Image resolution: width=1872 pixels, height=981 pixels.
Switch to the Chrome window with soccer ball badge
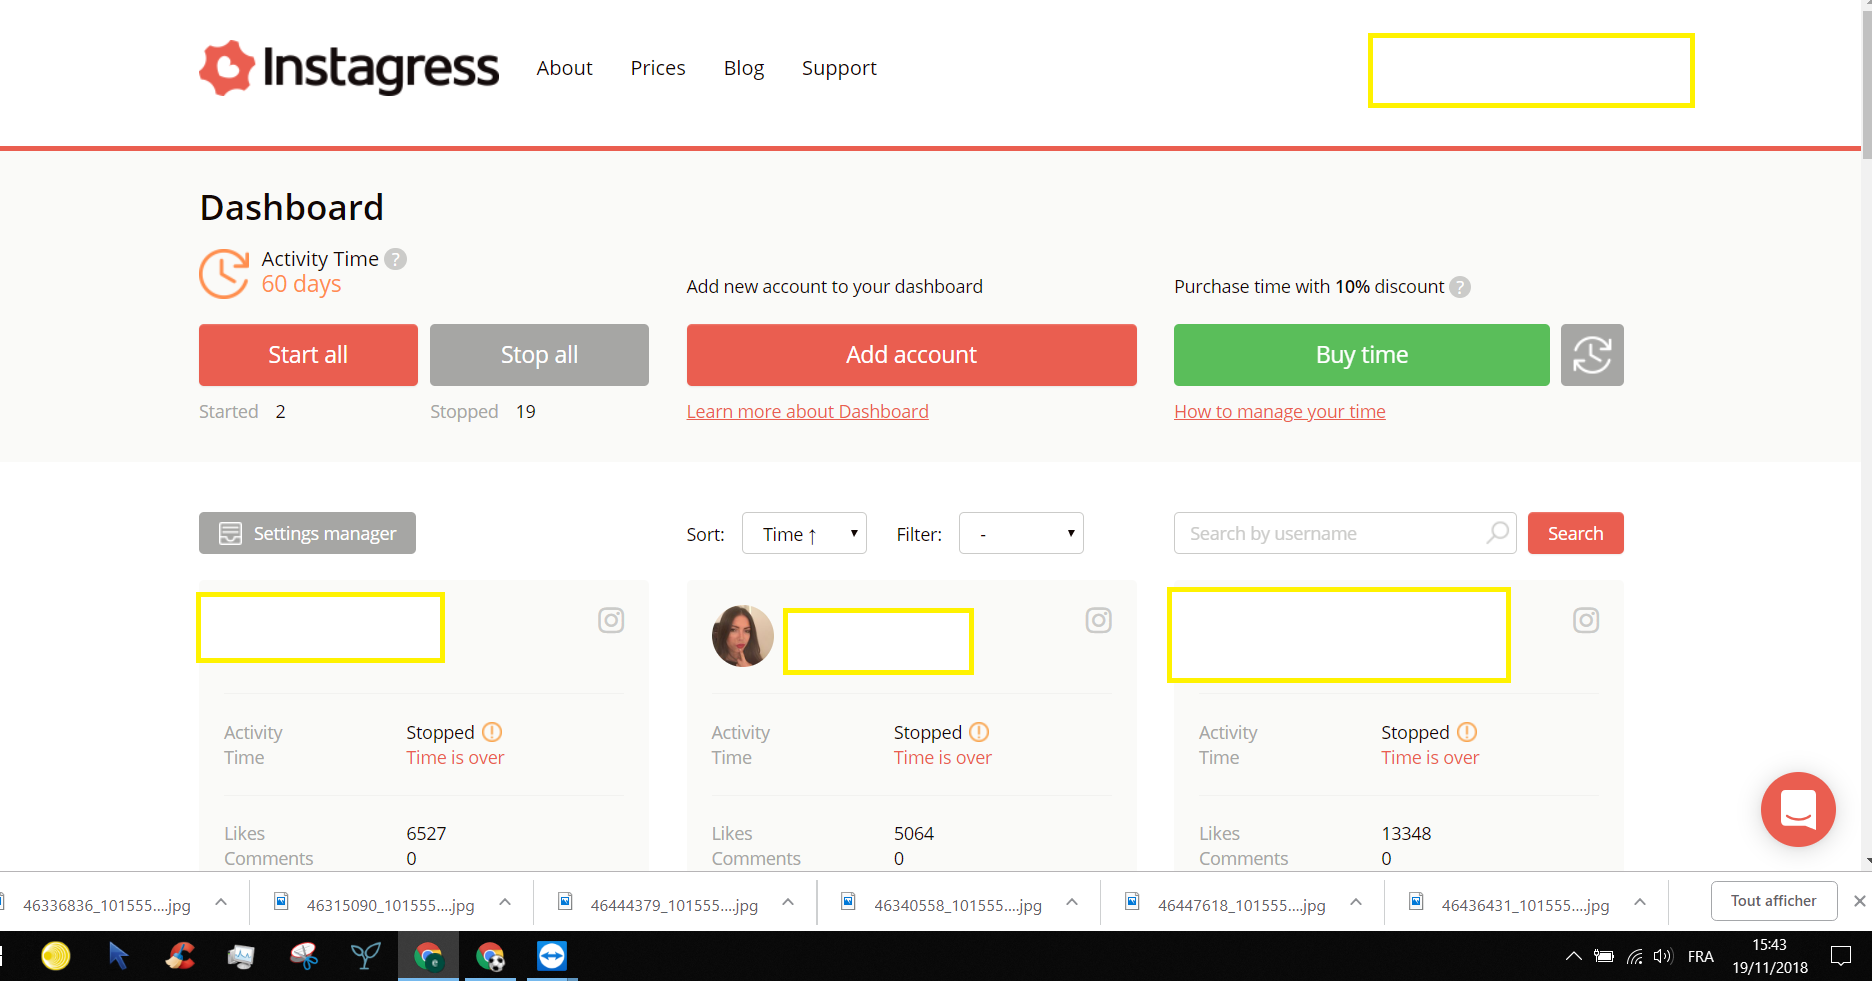pyautogui.click(x=490, y=957)
